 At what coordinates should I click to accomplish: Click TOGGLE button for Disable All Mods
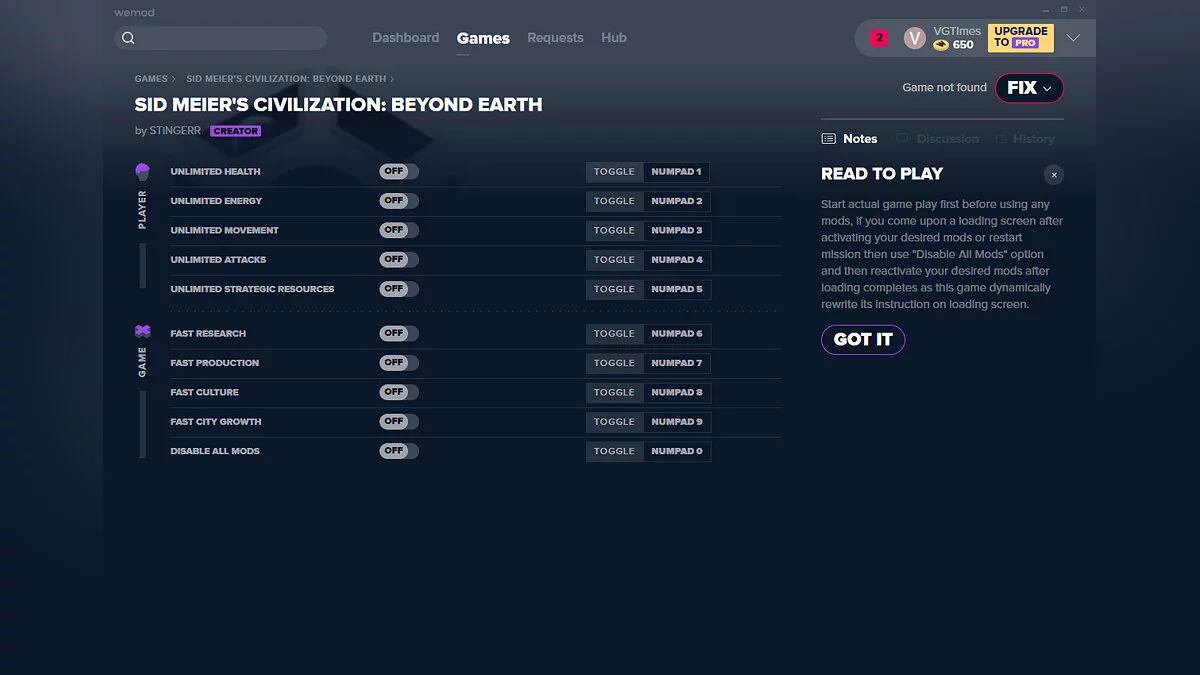[614, 451]
